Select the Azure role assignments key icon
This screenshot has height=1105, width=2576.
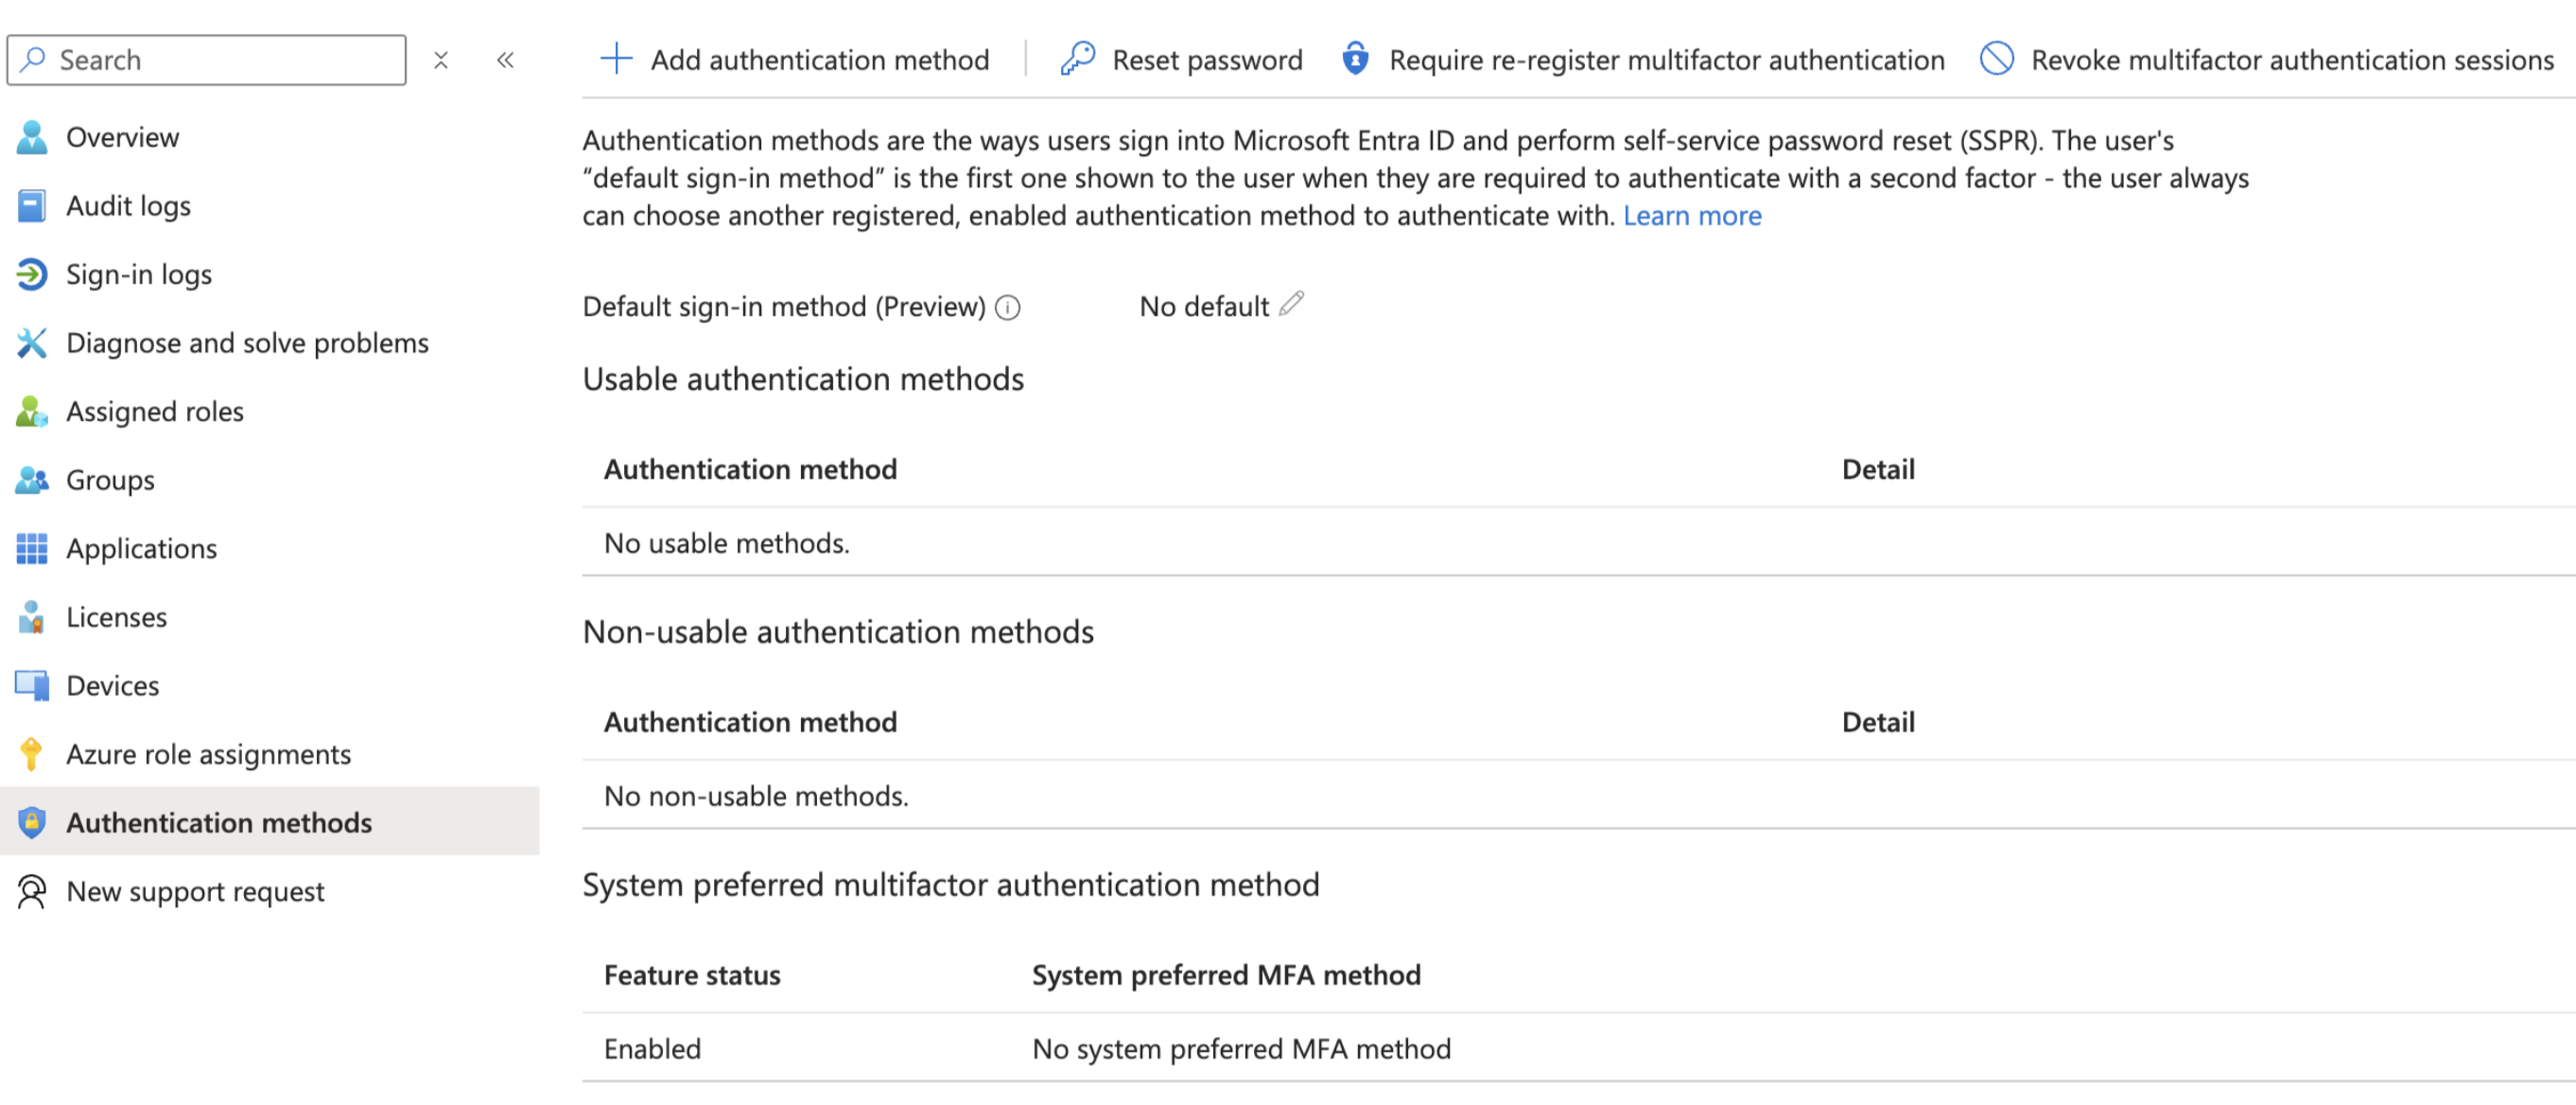pyautogui.click(x=31, y=754)
